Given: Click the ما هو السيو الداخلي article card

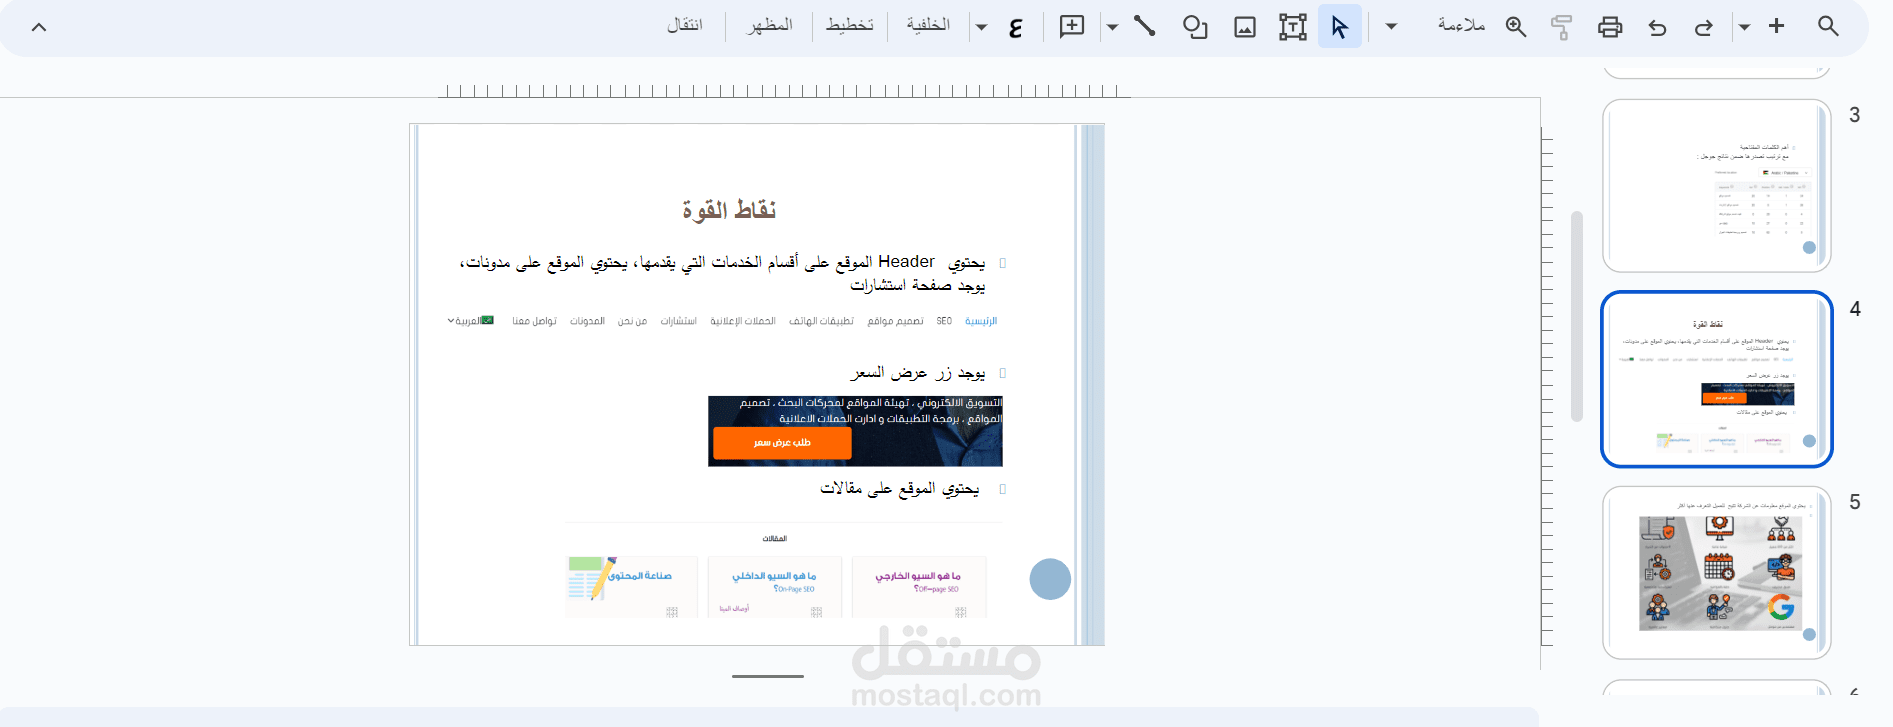Looking at the screenshot, I should click(774, 586).
